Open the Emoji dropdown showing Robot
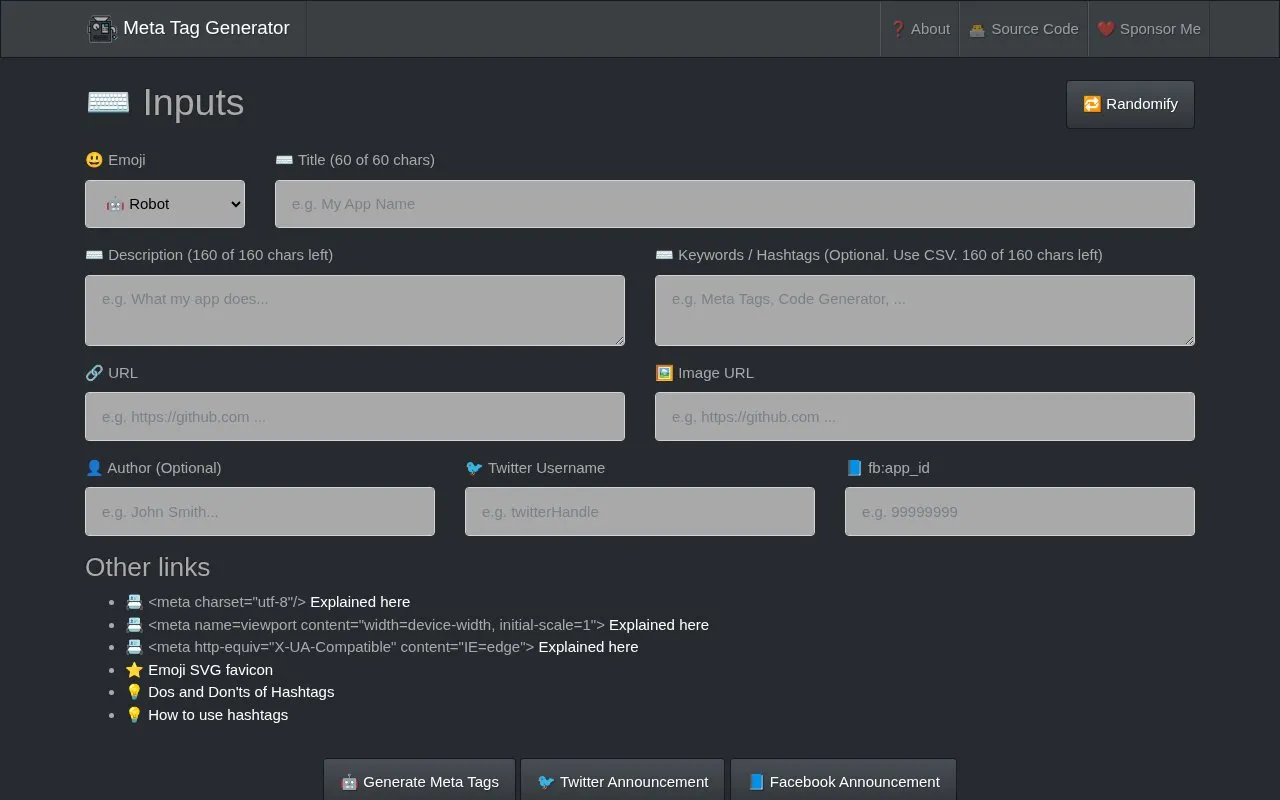This screenshot has height=800, width=1280. click(x=165, y=204)
